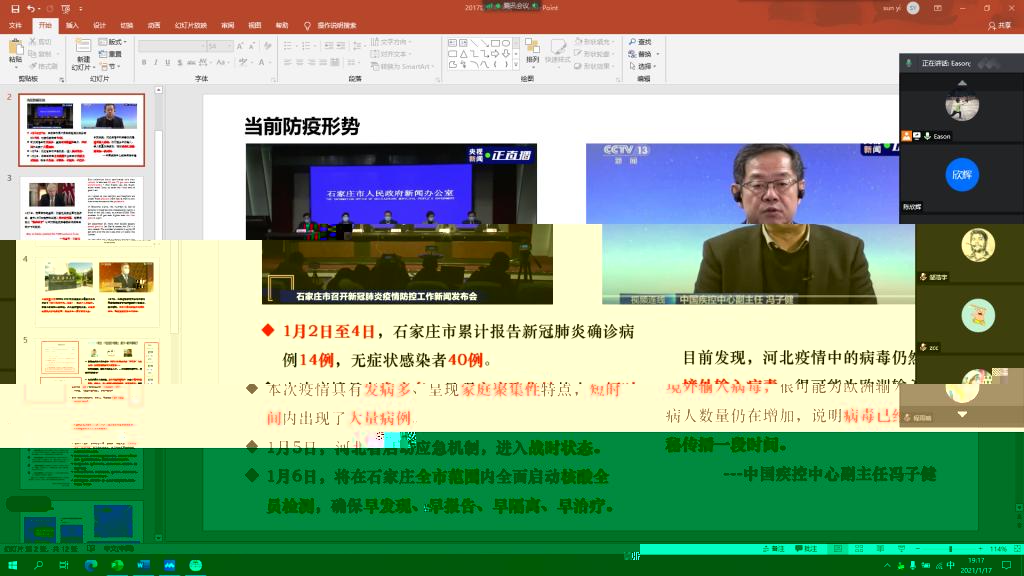Screen dimensions: 1024x576
Task: Open the text direction 文字方向 dropdown
Action: (391, 42)
